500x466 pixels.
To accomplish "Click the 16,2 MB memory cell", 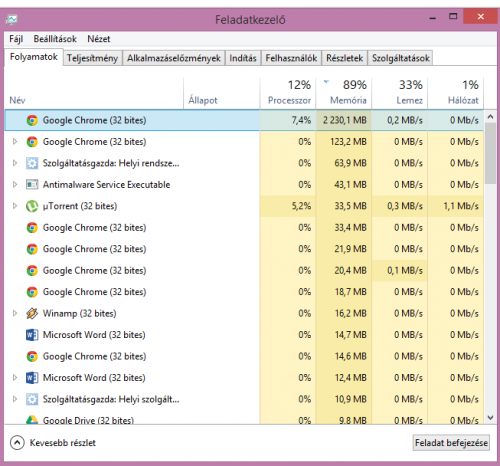I will pyautogui.click(x=344, y=313).
